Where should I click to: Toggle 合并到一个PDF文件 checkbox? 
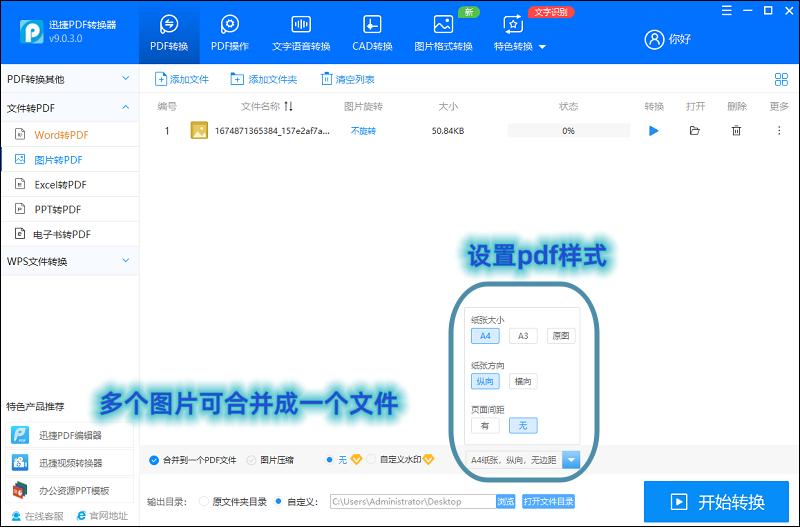click(154, 460)
